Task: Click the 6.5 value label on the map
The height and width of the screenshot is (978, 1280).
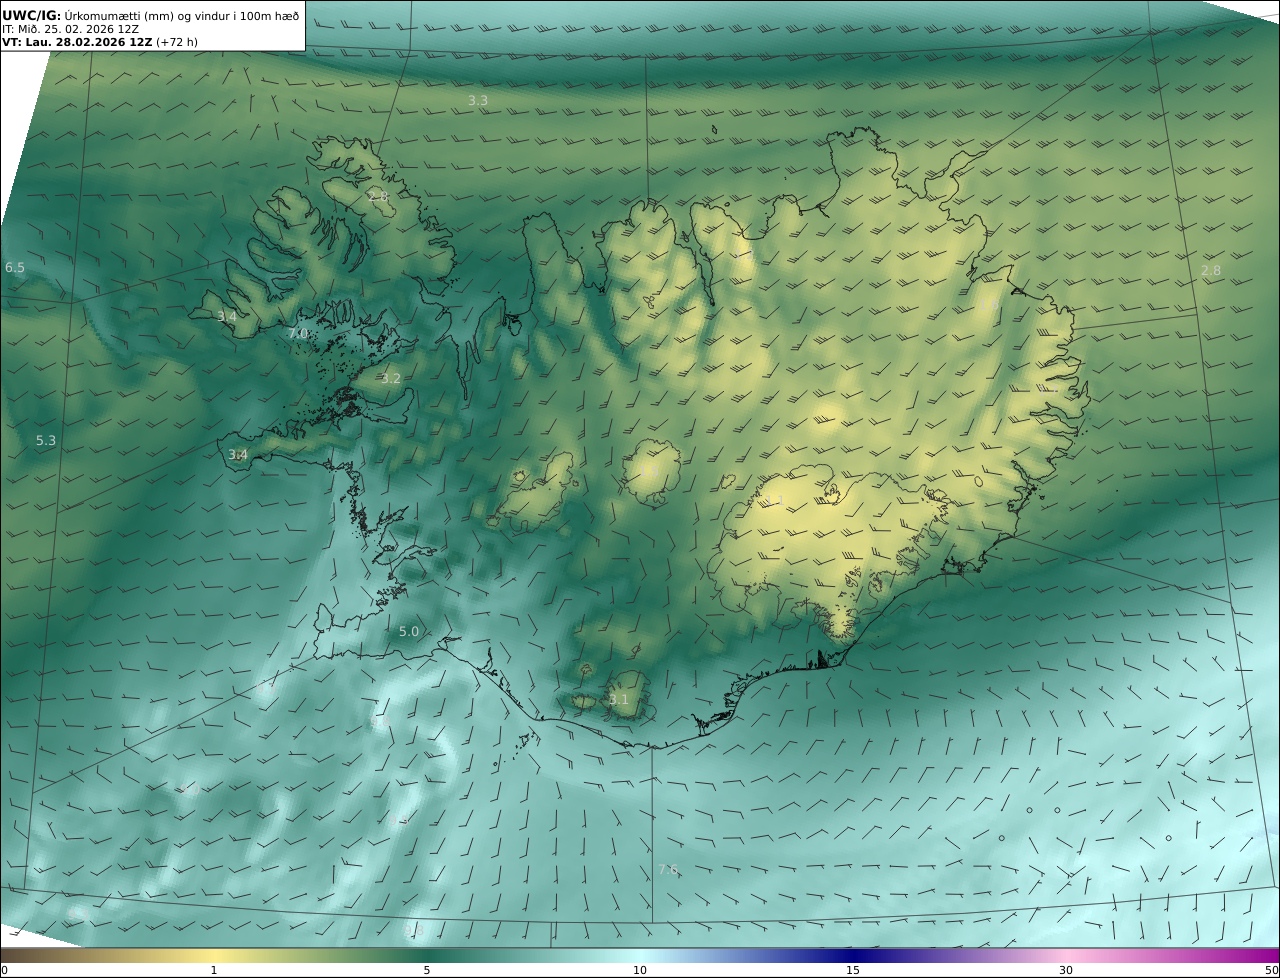Action: (15, 267)
